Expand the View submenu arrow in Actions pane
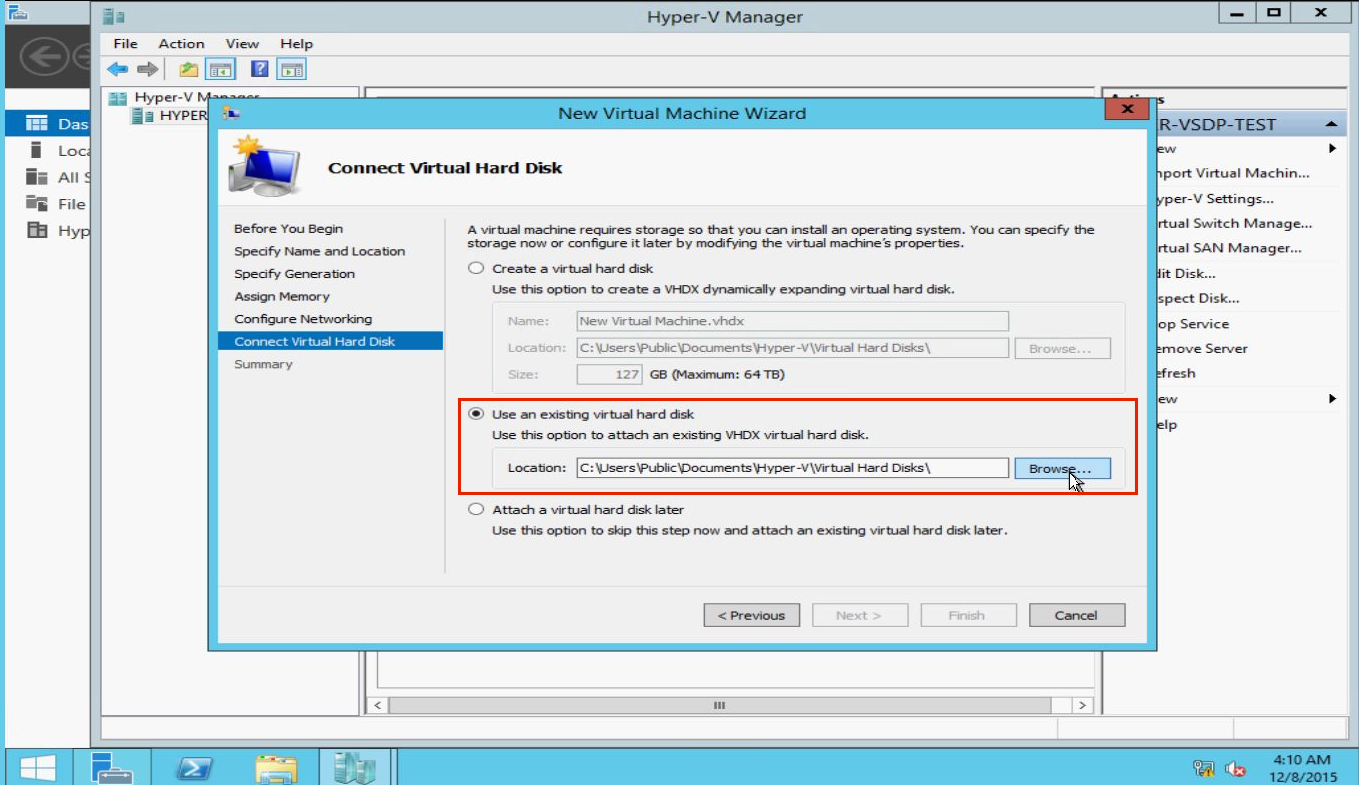Image resolution: width=1359 pixels, height=785 pixels. tap(1332, 399)
